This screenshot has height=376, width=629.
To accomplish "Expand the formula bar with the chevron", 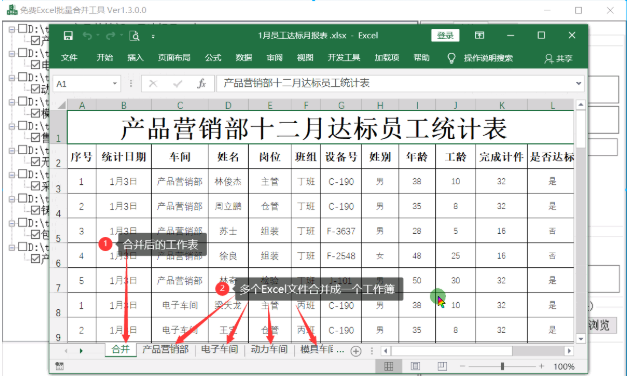I will [578, 83].
